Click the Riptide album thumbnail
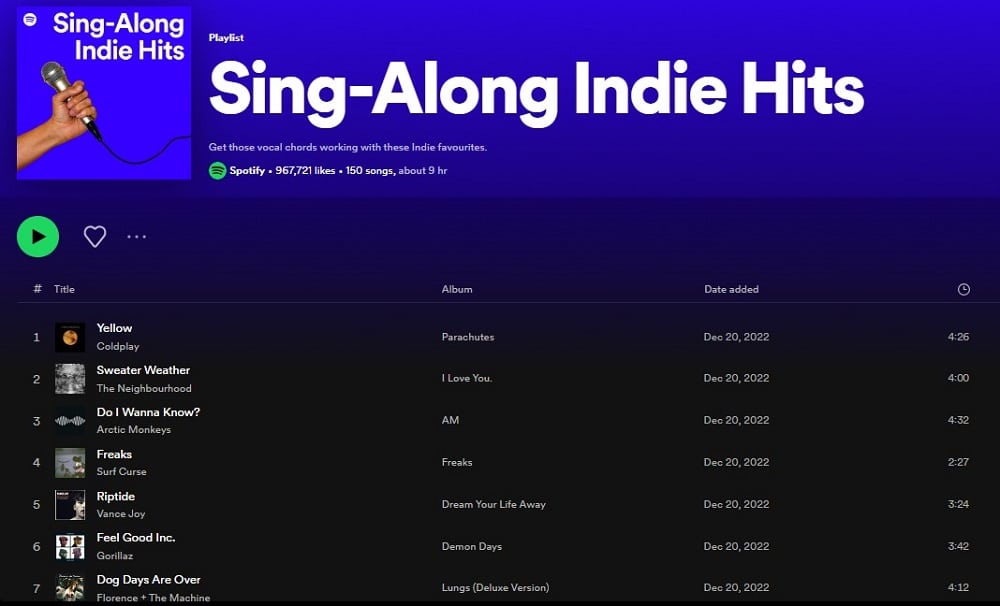 [70, 505]
